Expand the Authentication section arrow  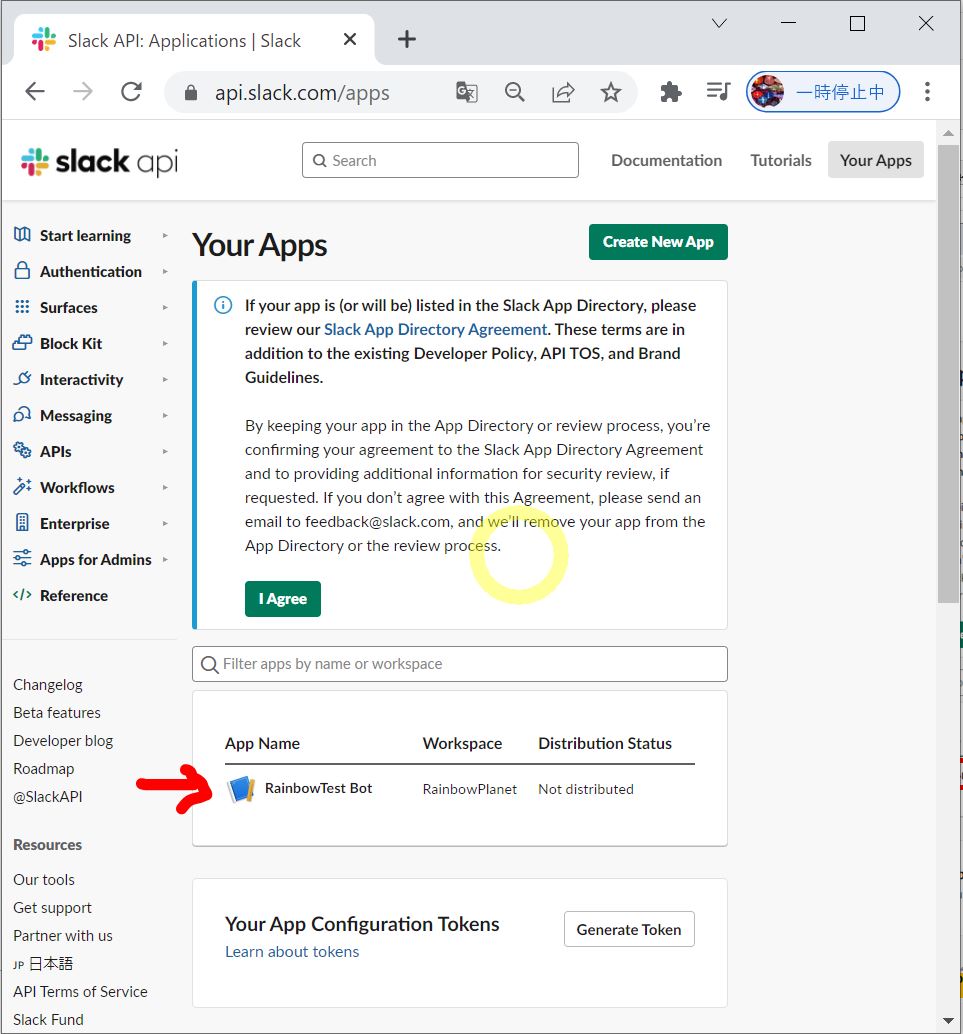tap(165, 271)
